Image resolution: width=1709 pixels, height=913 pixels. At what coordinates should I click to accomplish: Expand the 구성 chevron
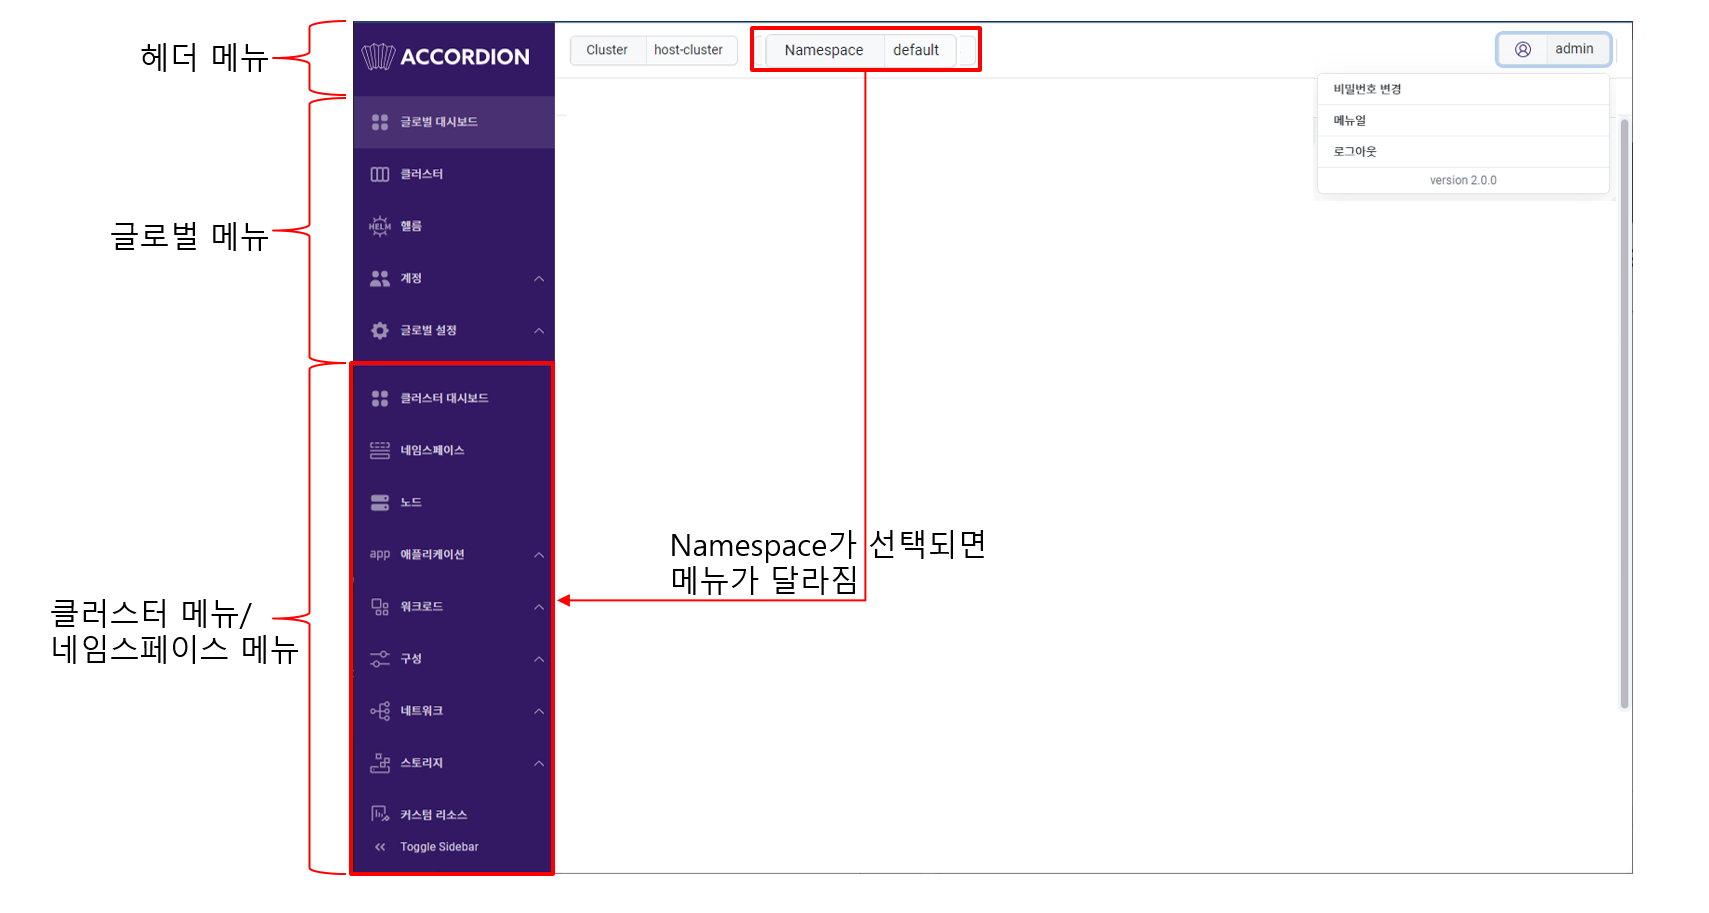[539, 658]
